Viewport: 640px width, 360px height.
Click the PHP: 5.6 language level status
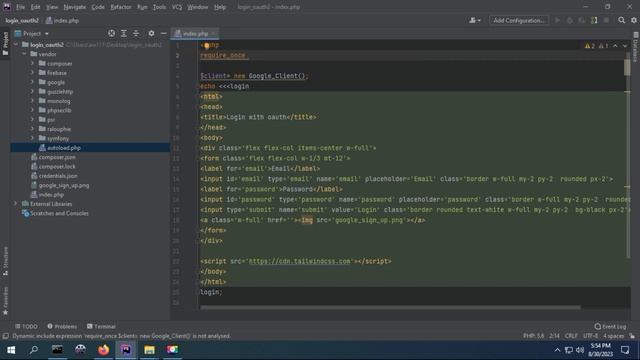[x=533, y=336]
